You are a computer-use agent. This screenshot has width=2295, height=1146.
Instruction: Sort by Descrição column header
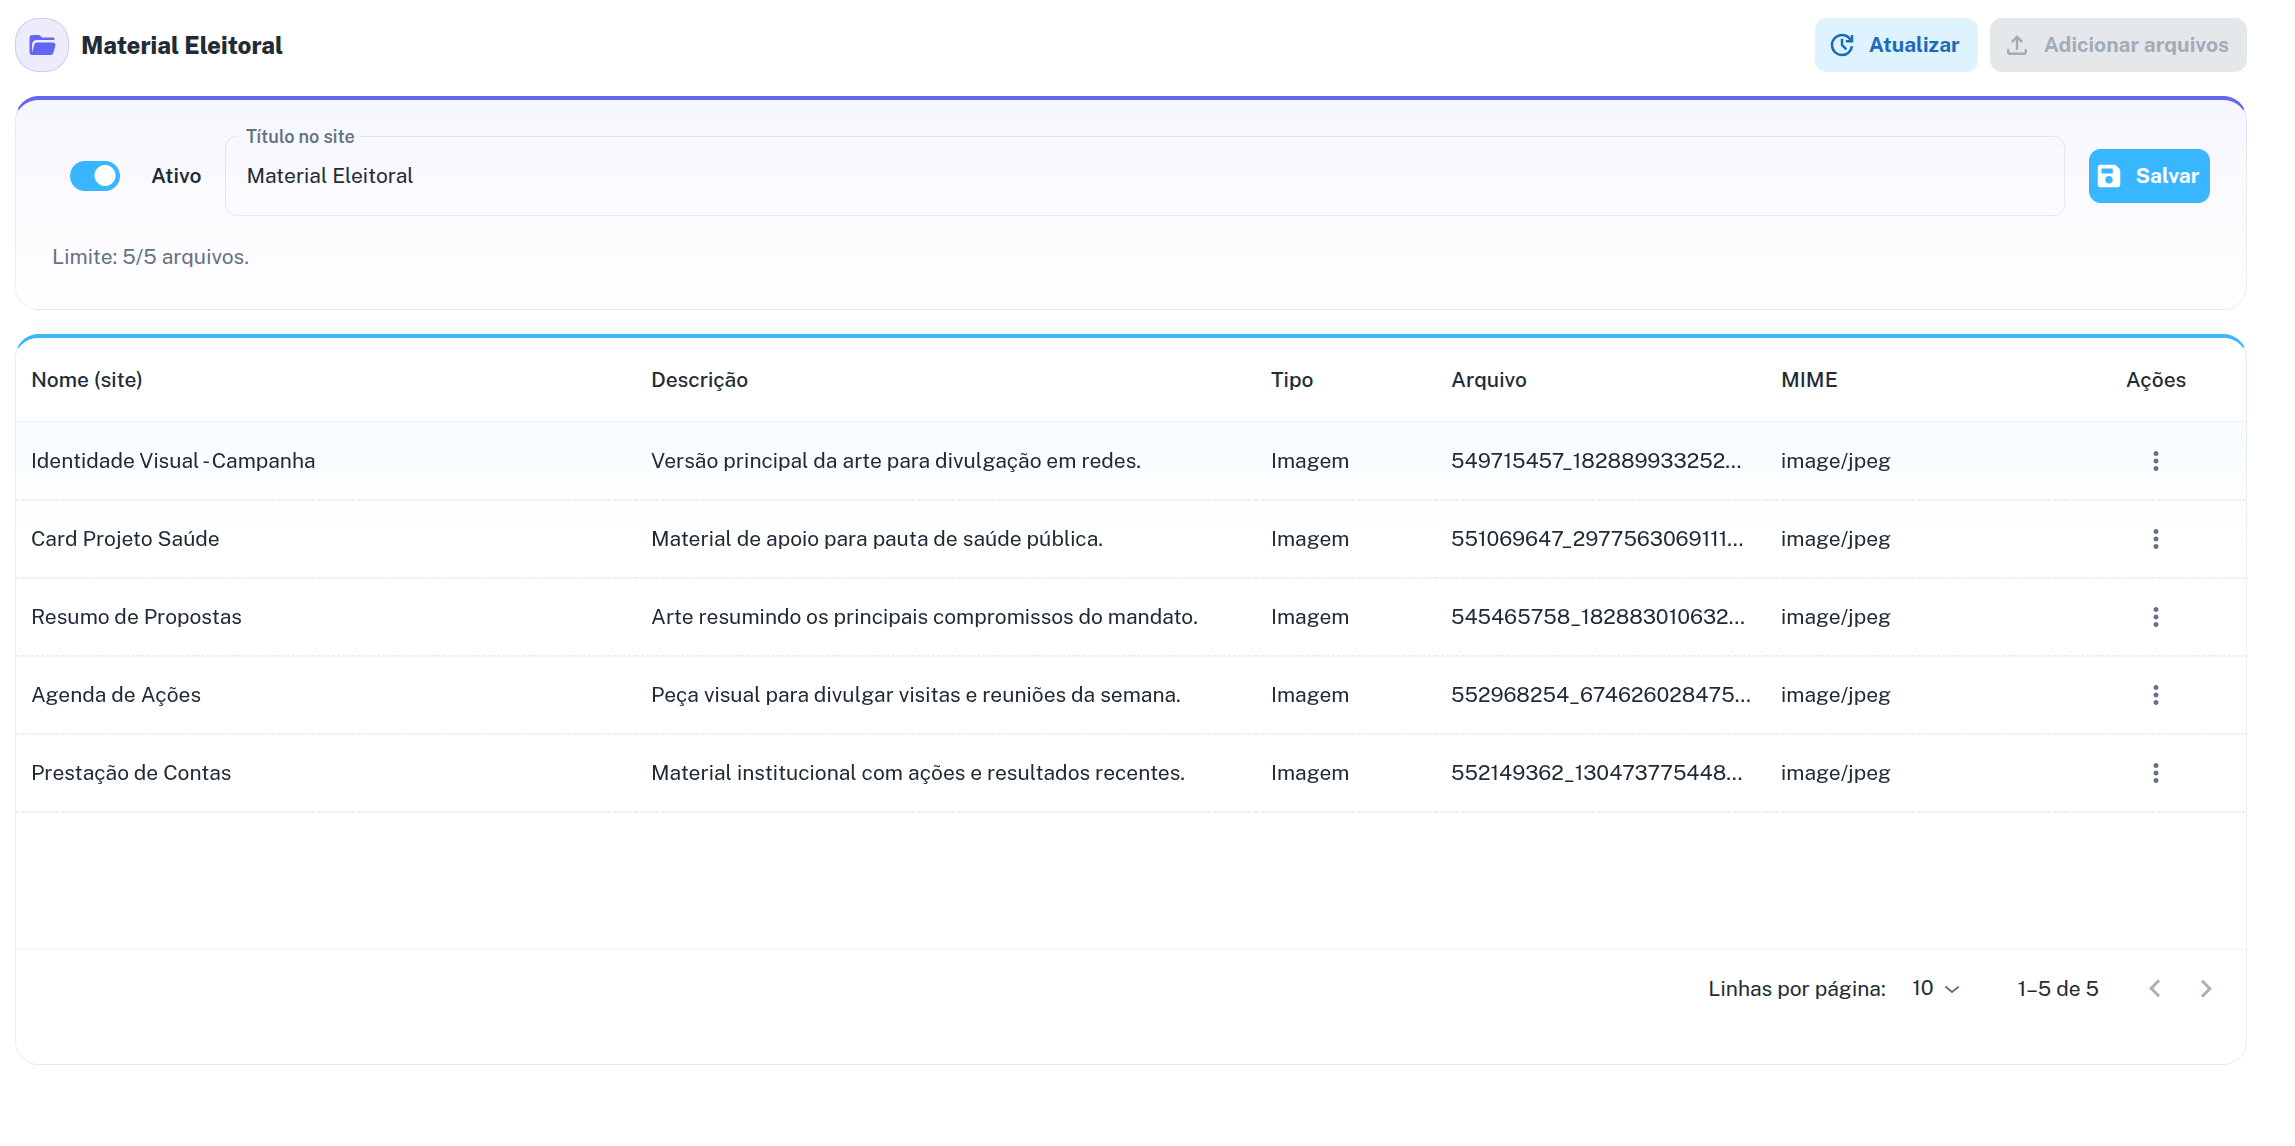point(699,380)
